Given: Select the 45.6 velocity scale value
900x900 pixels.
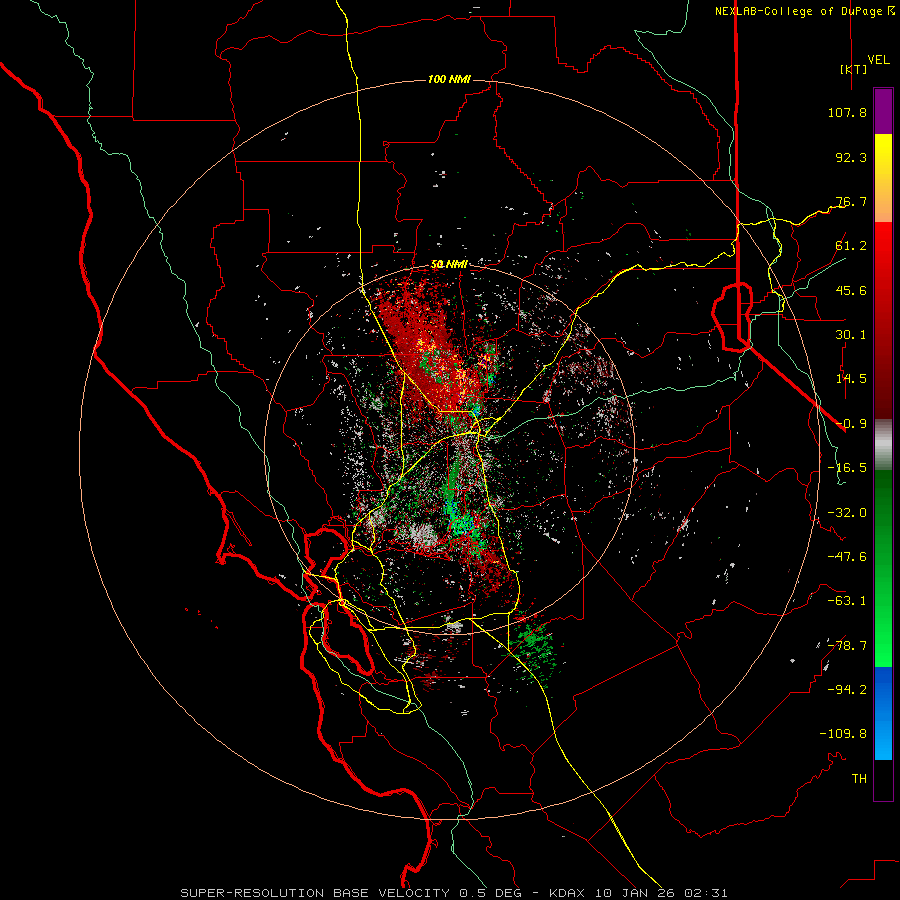Looking at the screenshot, I should tap(851, 290).
